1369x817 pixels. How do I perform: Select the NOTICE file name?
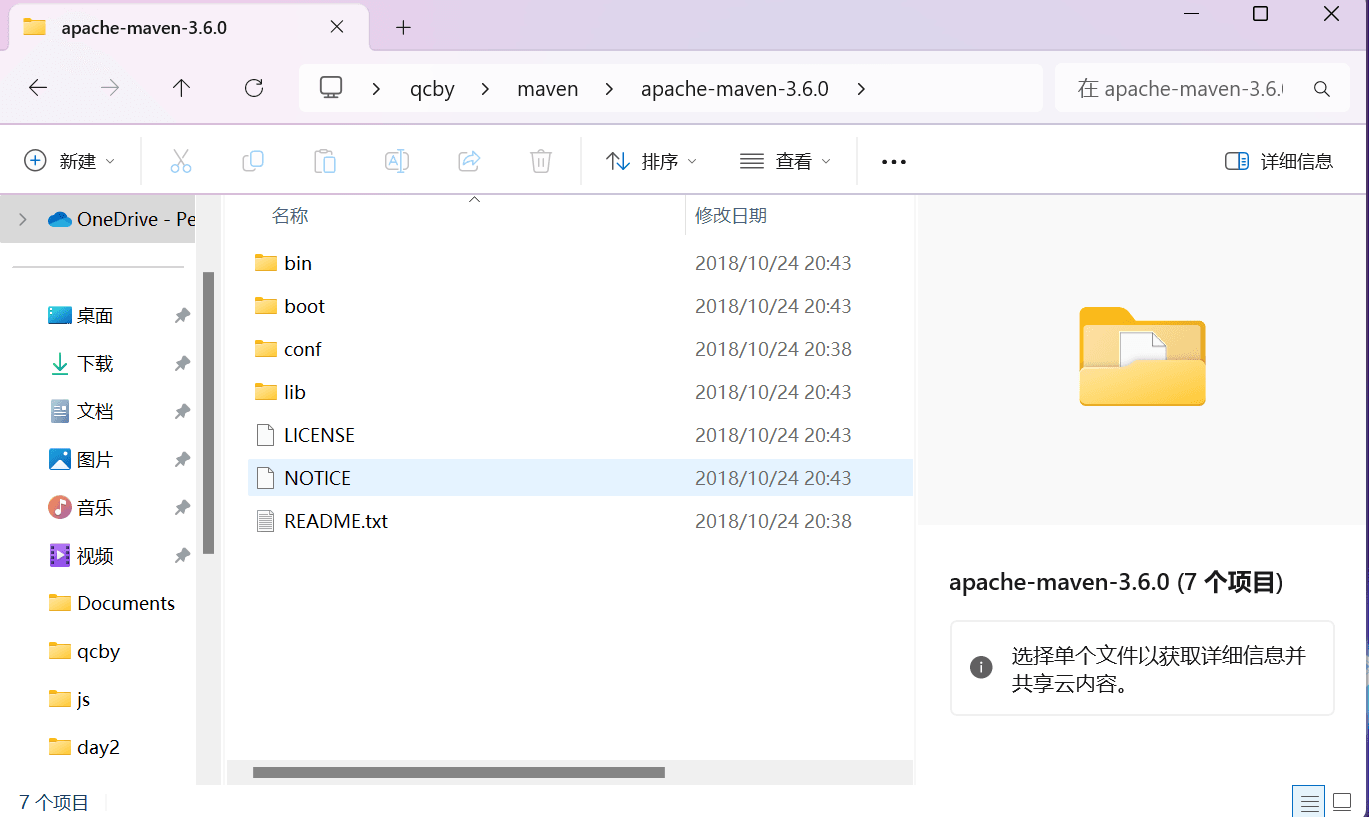tap(317, 478)
